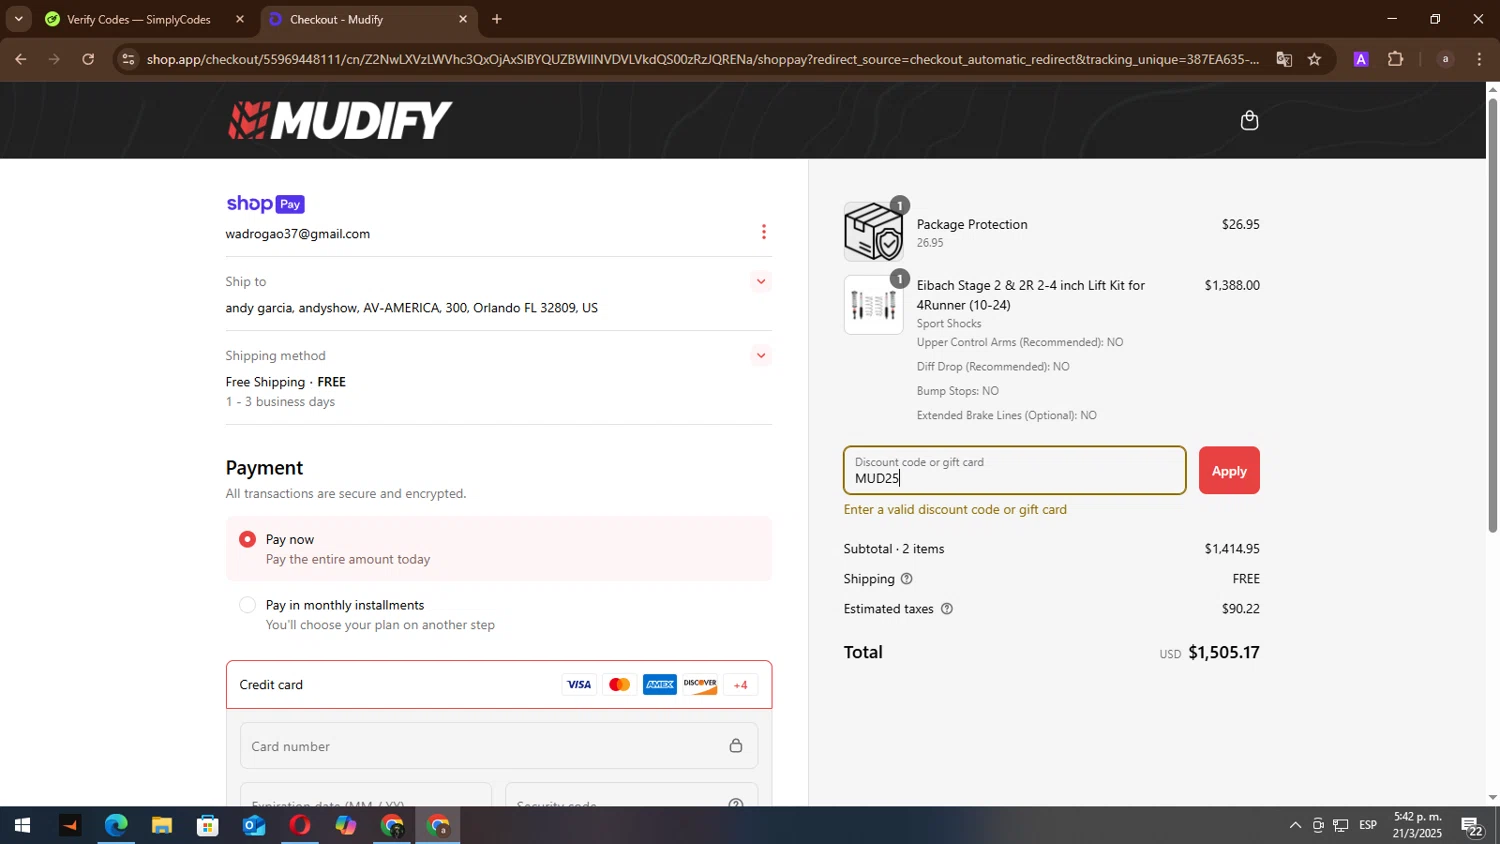The height and width of the screenshot is (844, 1500).
Task: Click the Shipping help question icon
Action: coord(907,579)
